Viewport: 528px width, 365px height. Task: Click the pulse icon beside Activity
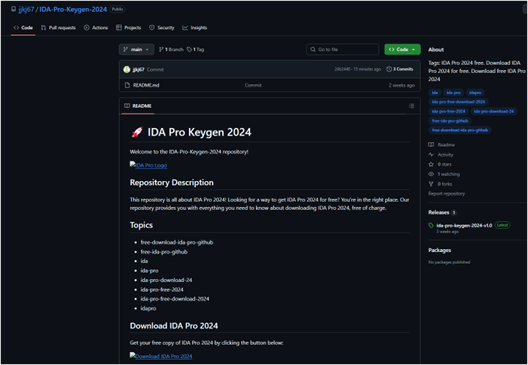tap(431, 155)
